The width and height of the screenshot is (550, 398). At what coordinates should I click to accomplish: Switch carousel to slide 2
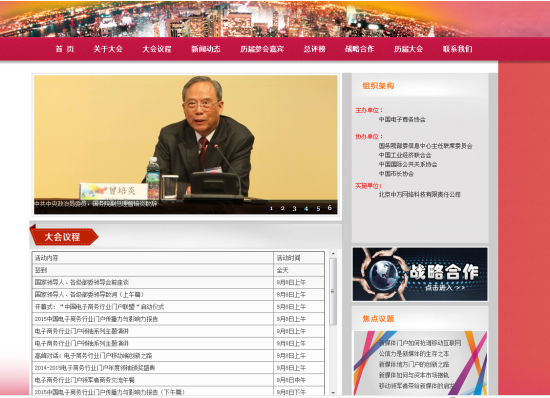tap(282, 208)
